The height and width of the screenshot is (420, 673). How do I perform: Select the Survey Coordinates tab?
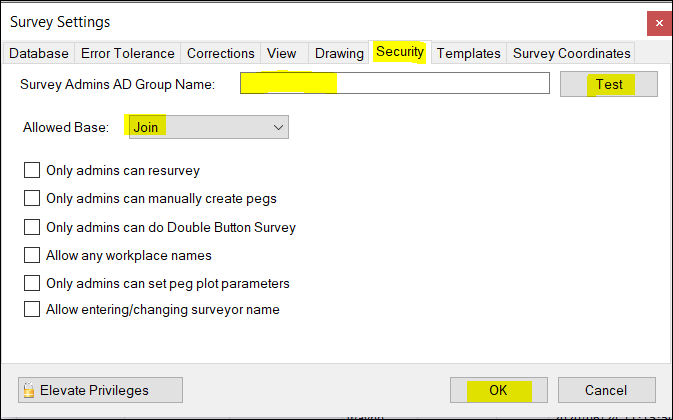(571, 53)
